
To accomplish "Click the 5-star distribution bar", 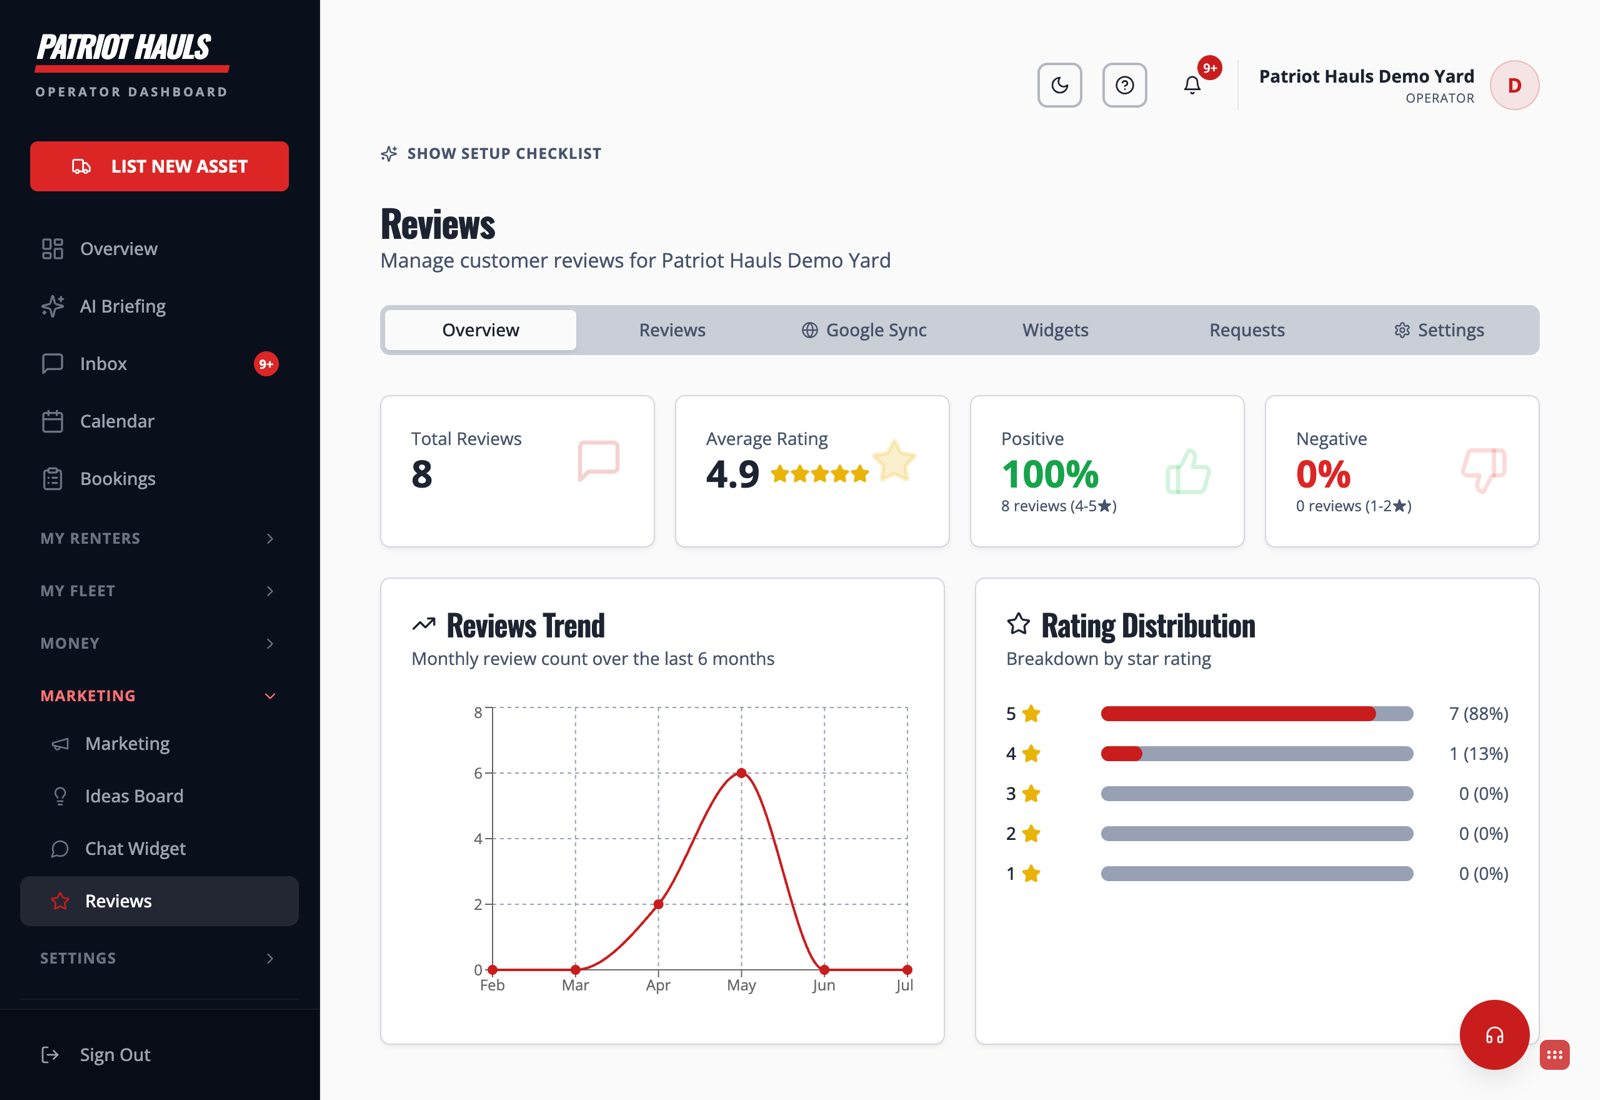I will [x=1257, y=714].
